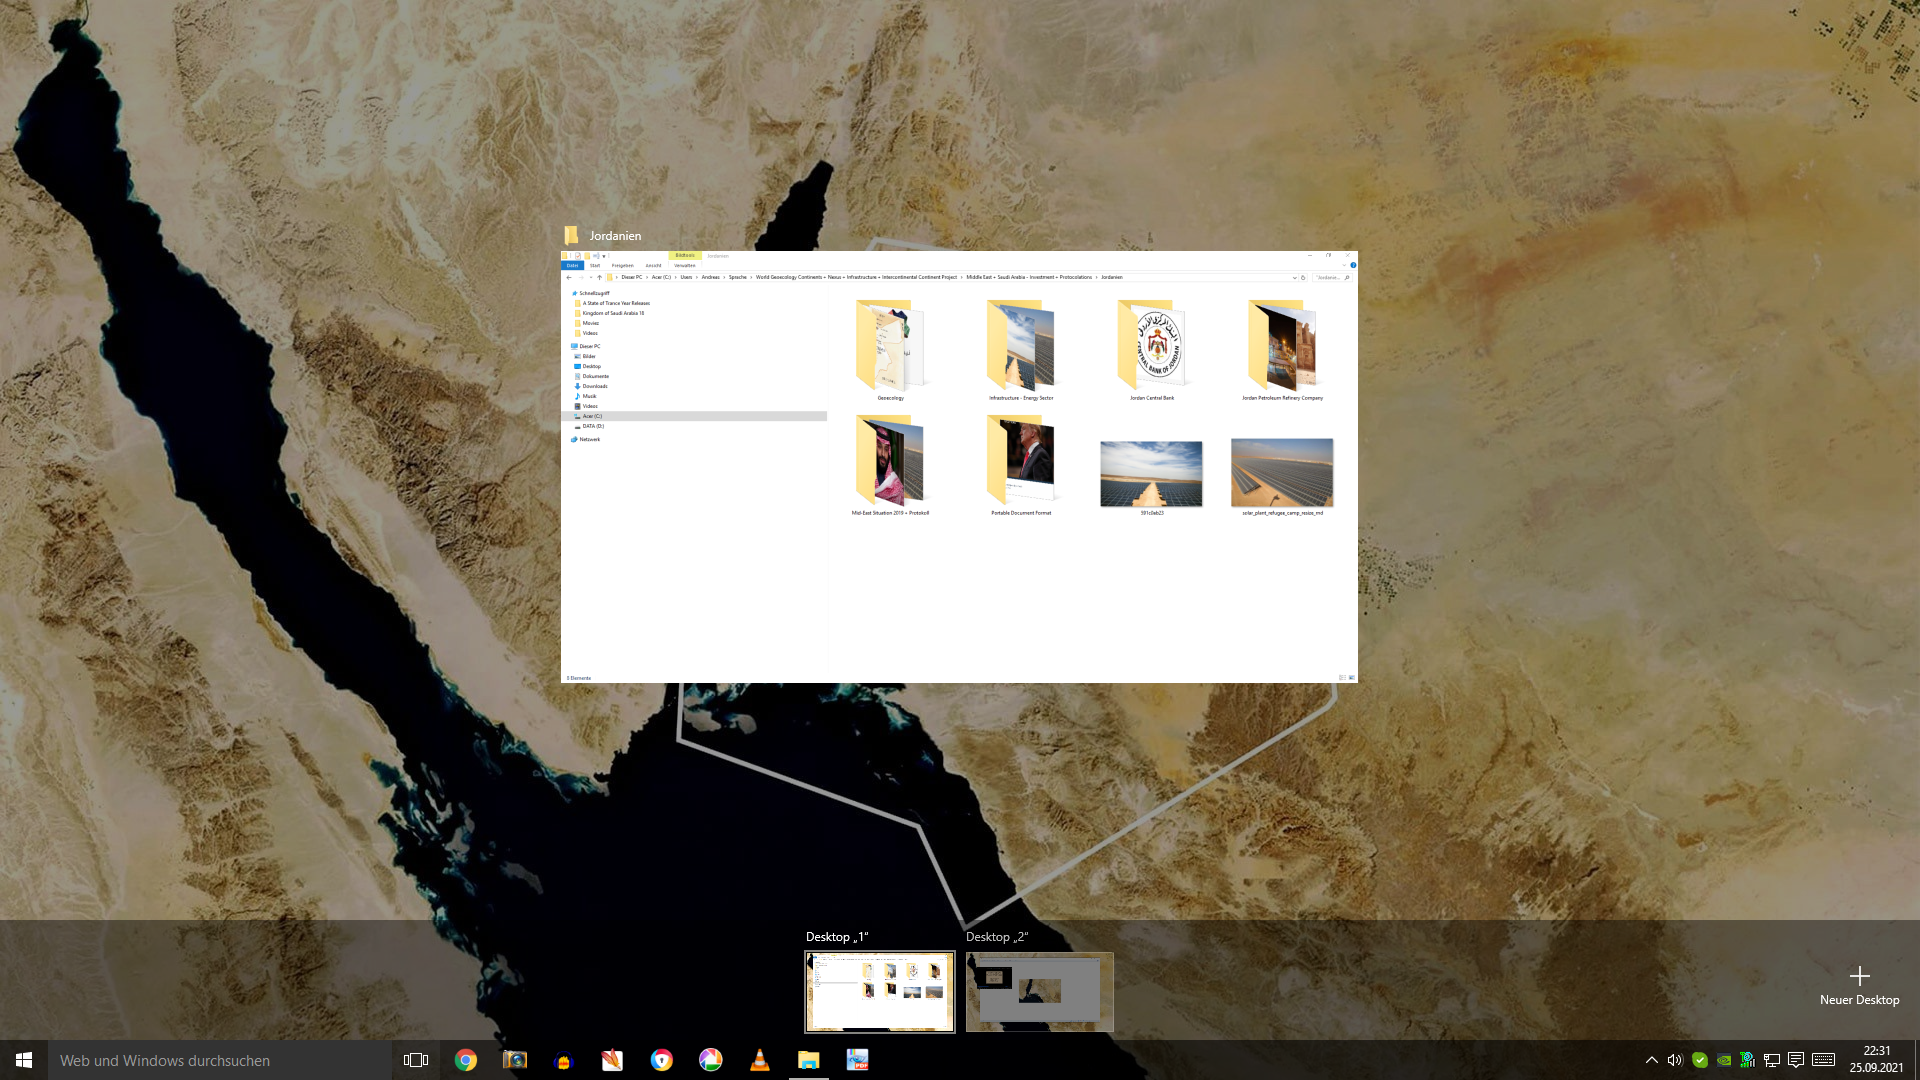Launch VLC media player from the taskbar

pyautogui.click(x=759, y=1060)
